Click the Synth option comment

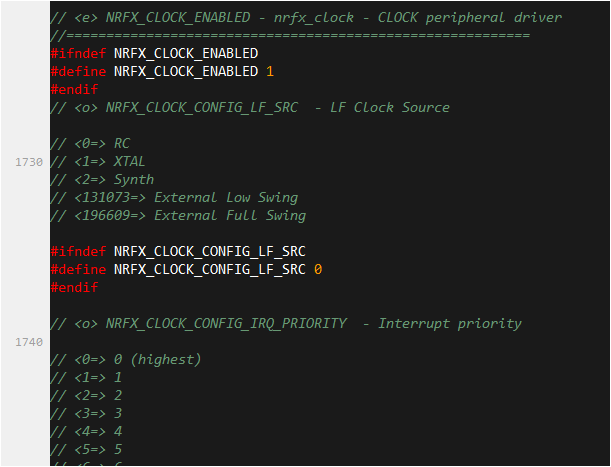(102, 180)
